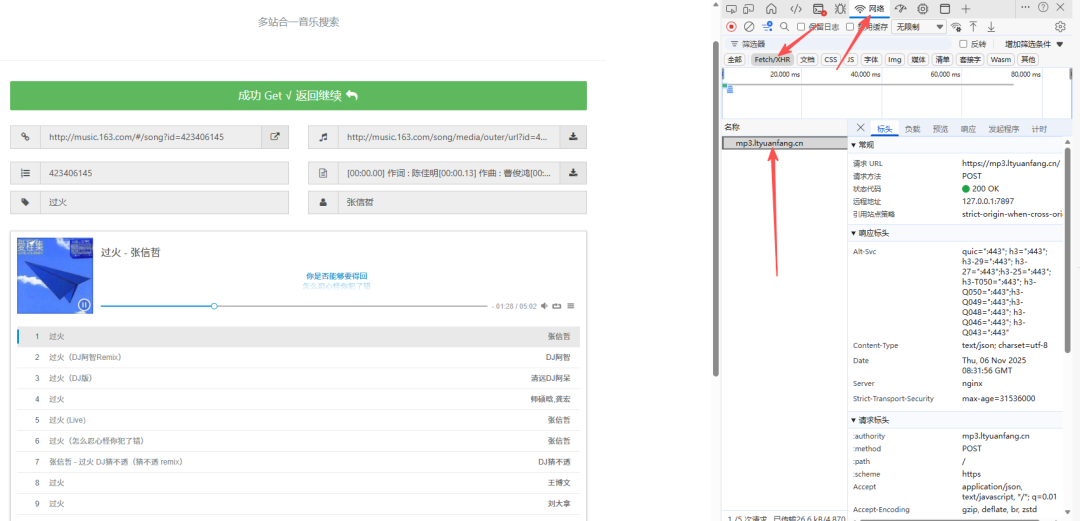Open network search magnifier

[x=785, y=27]
